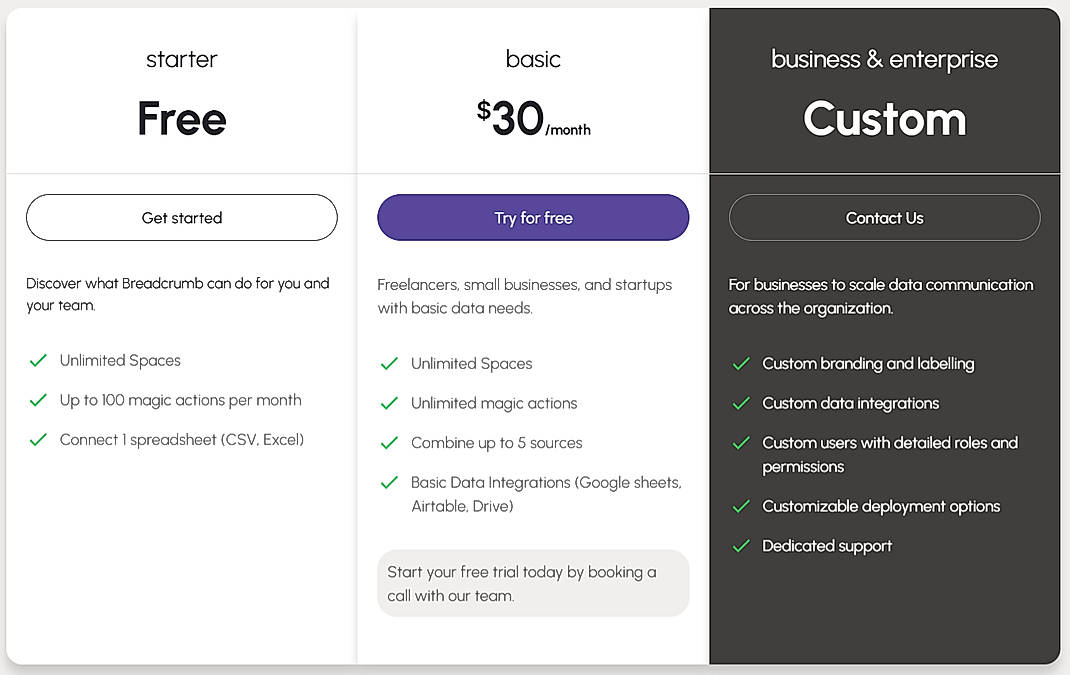The height and width of the screenshot is (675, 1070).
Task: Select the checkmark beside Basic Data Integrations
Action: 389,483
